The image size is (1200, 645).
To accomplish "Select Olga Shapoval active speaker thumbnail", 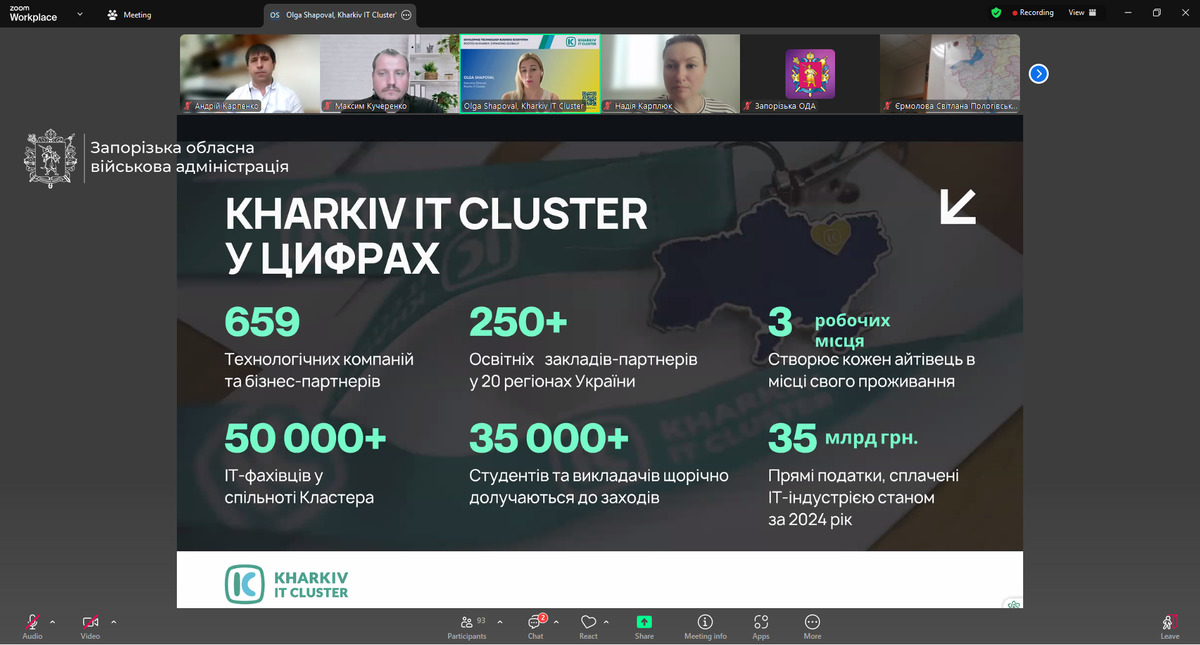I will (530, 73).
